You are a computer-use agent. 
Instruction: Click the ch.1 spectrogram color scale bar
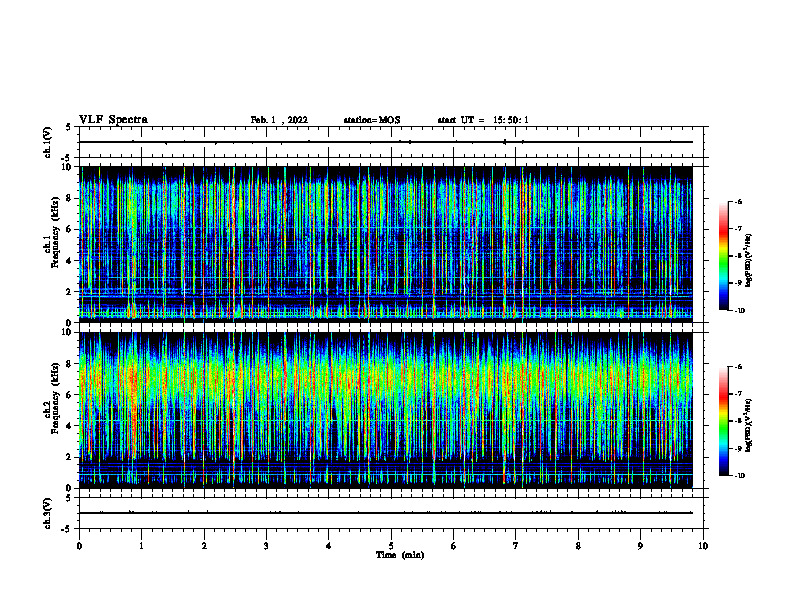723,256
